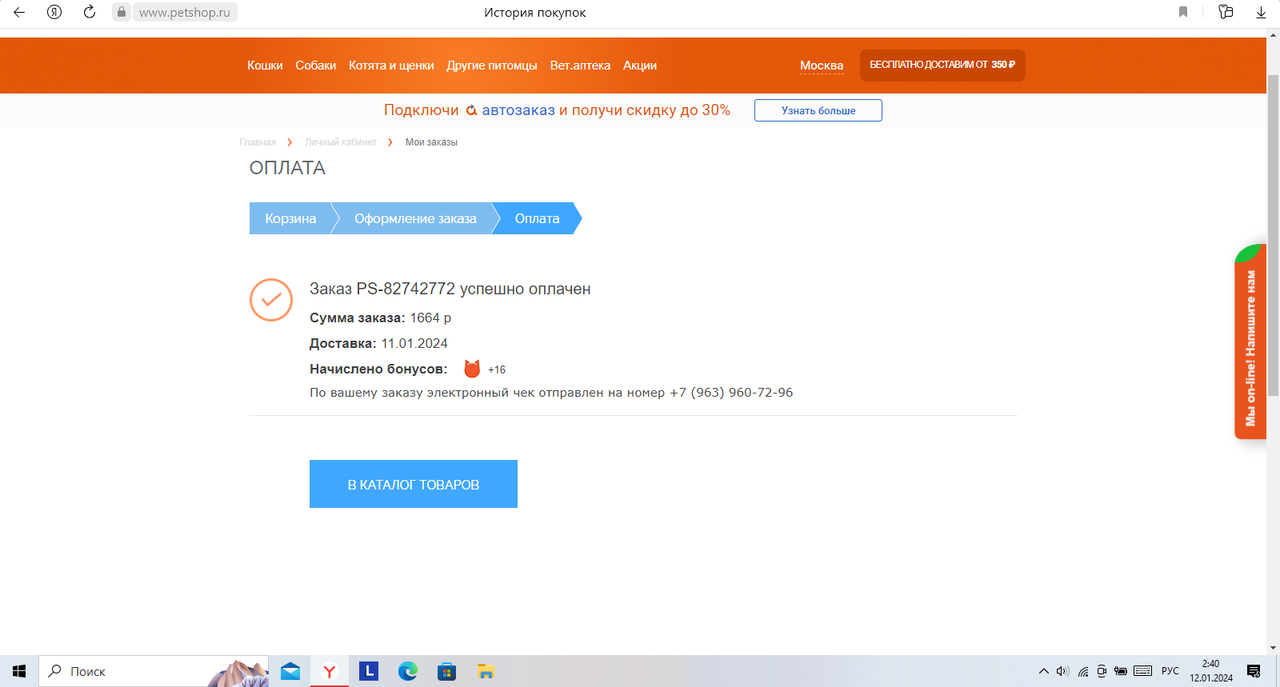Show hidden tray icons chevron
This screenshot has width=1280, height=687.
[1044, 671]
